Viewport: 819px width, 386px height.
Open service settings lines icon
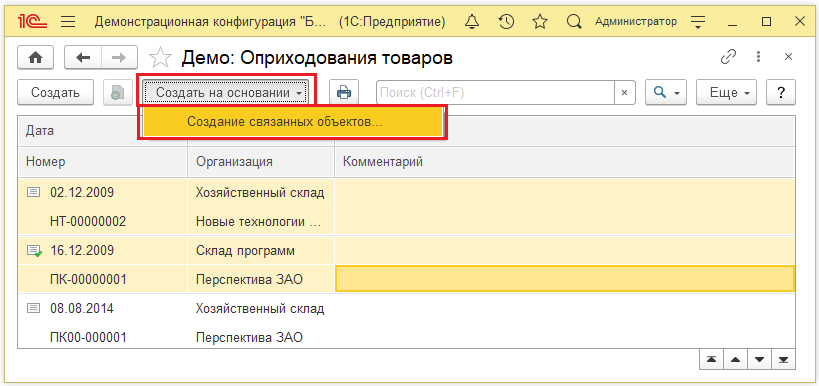(x=698, y=22)
